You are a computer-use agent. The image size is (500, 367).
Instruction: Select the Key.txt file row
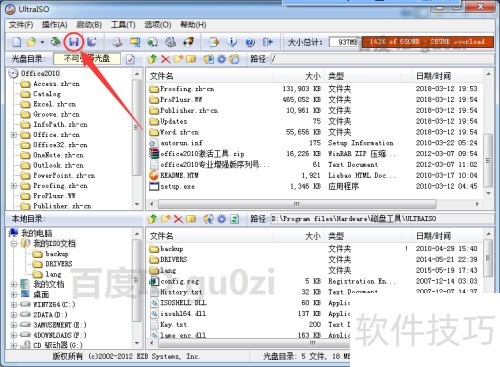(249, 324)
